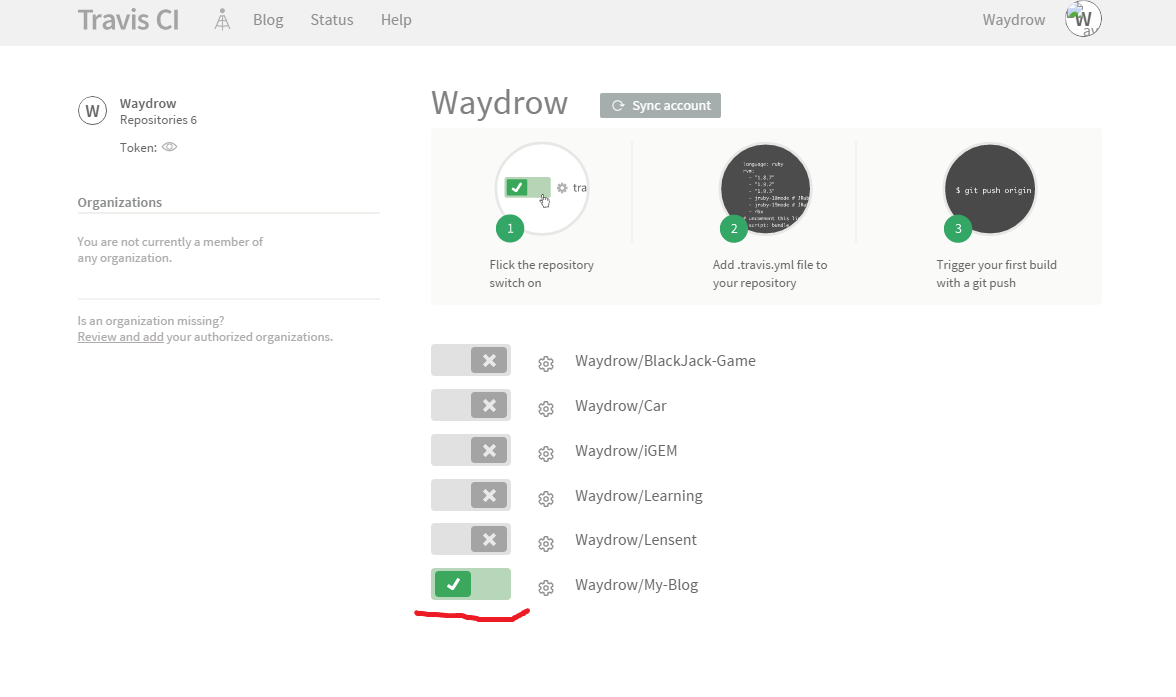Show the token with eye icon
This screenshot has width=1176, height=697.
point(170,147)
